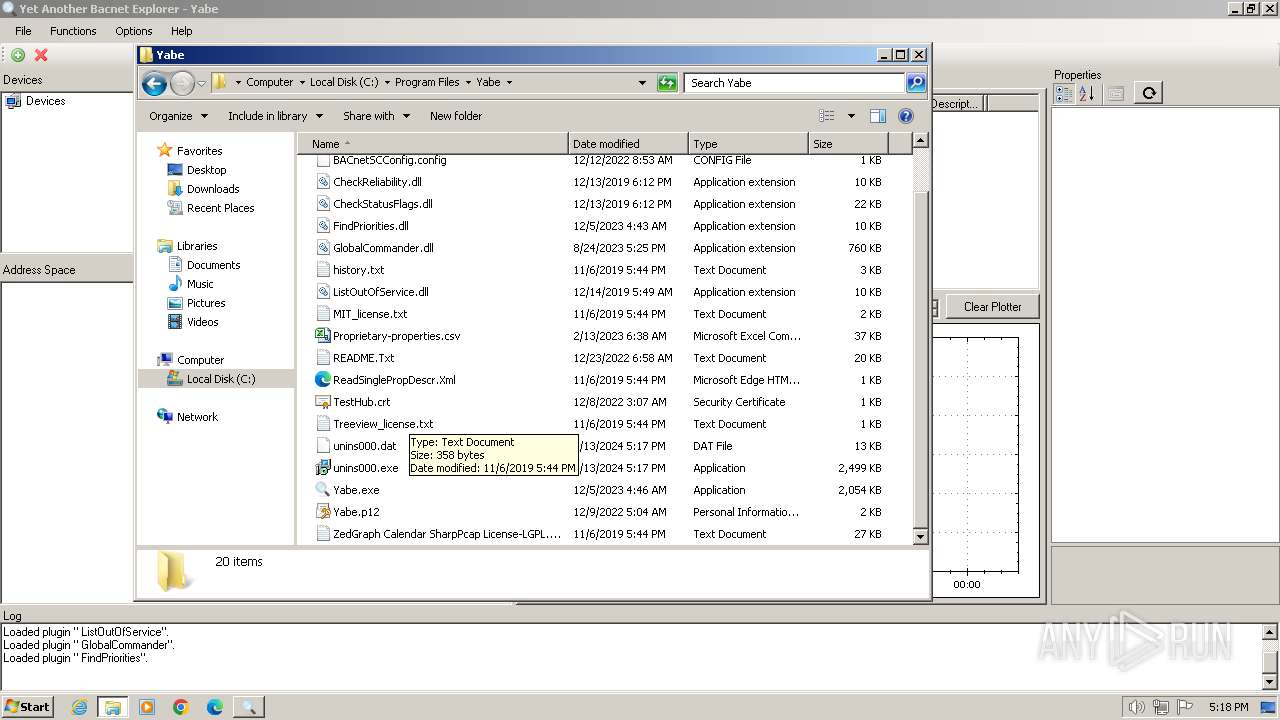Click the green Refresh icon next to address bar
Screen dimensions: 1280x720
coord(667,83)
